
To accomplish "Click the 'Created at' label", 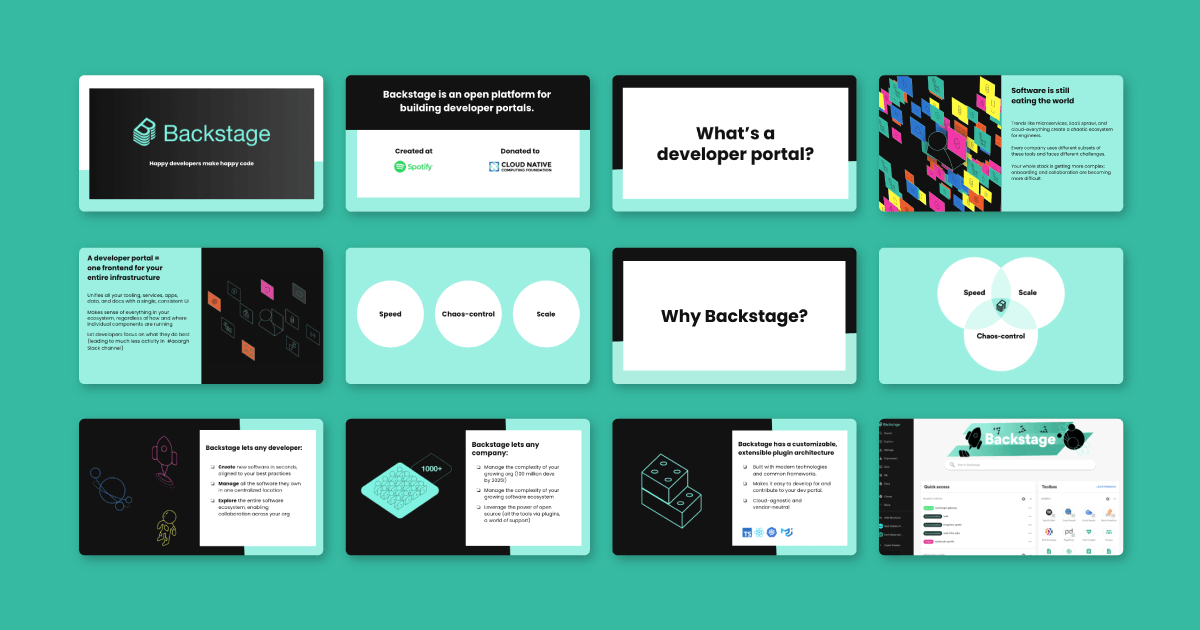I will (x=414, y=151).
